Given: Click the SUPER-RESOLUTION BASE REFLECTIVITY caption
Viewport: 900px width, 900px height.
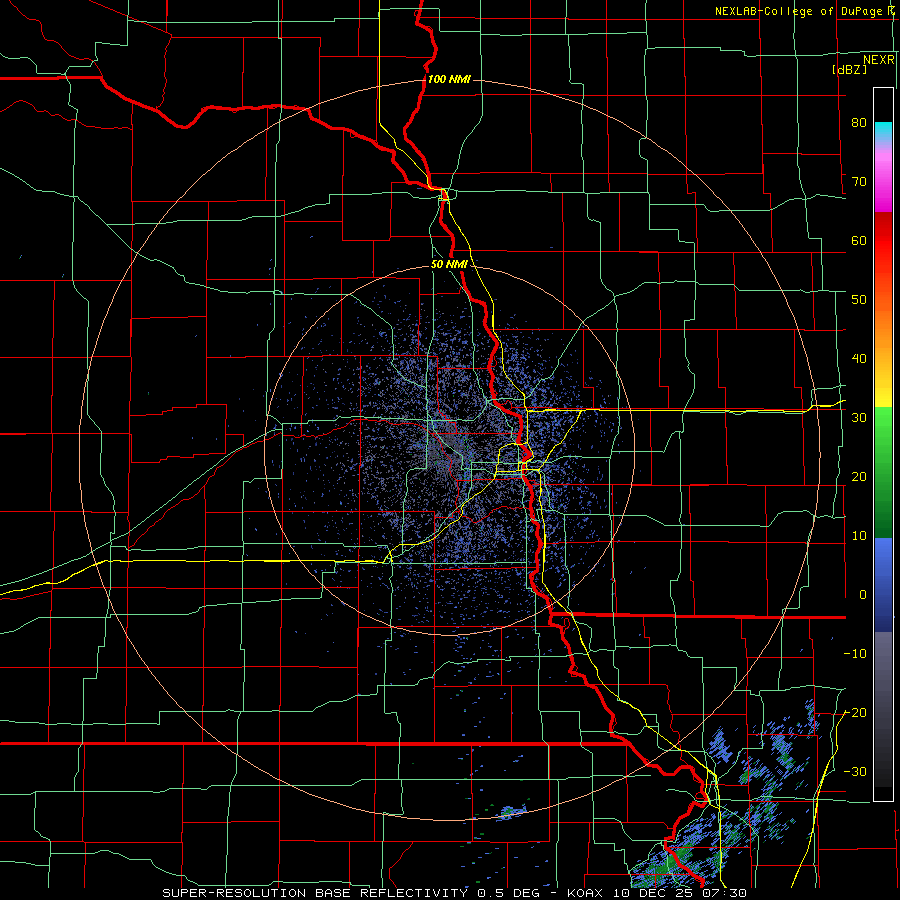Looking at the screenshot, I should 315,893.
